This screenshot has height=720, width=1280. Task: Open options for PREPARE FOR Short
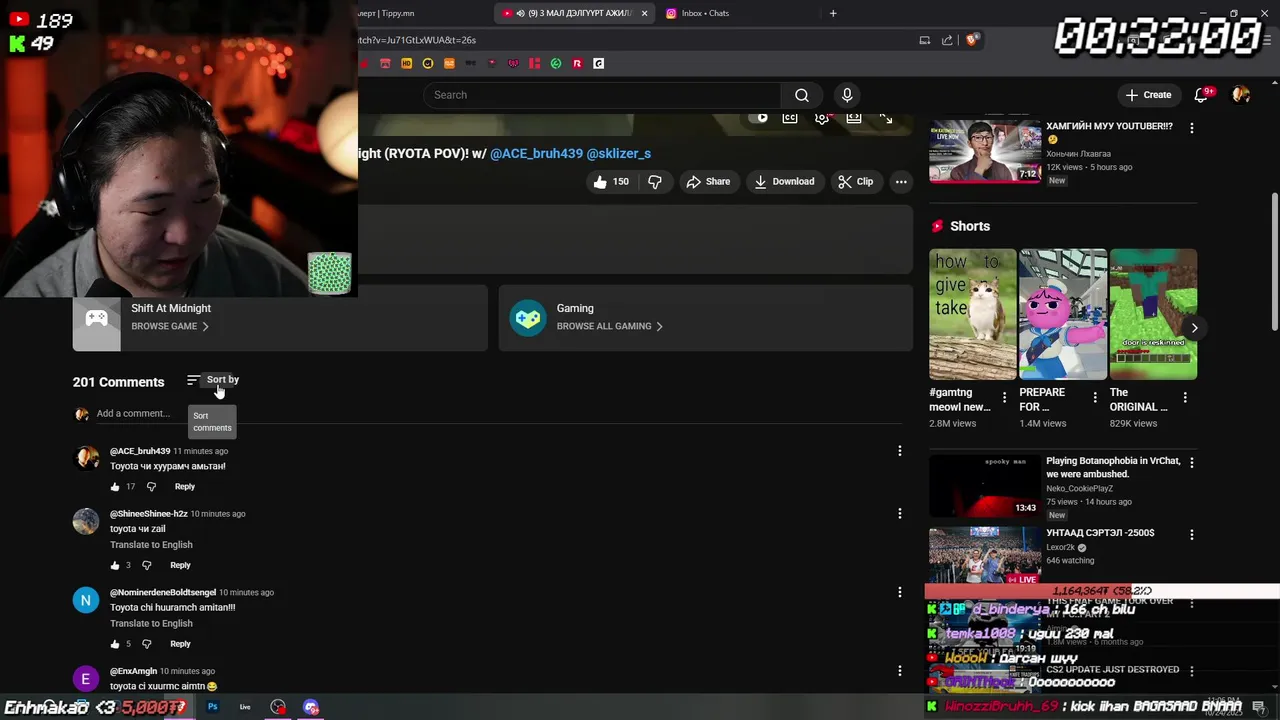coord(1095,398)
